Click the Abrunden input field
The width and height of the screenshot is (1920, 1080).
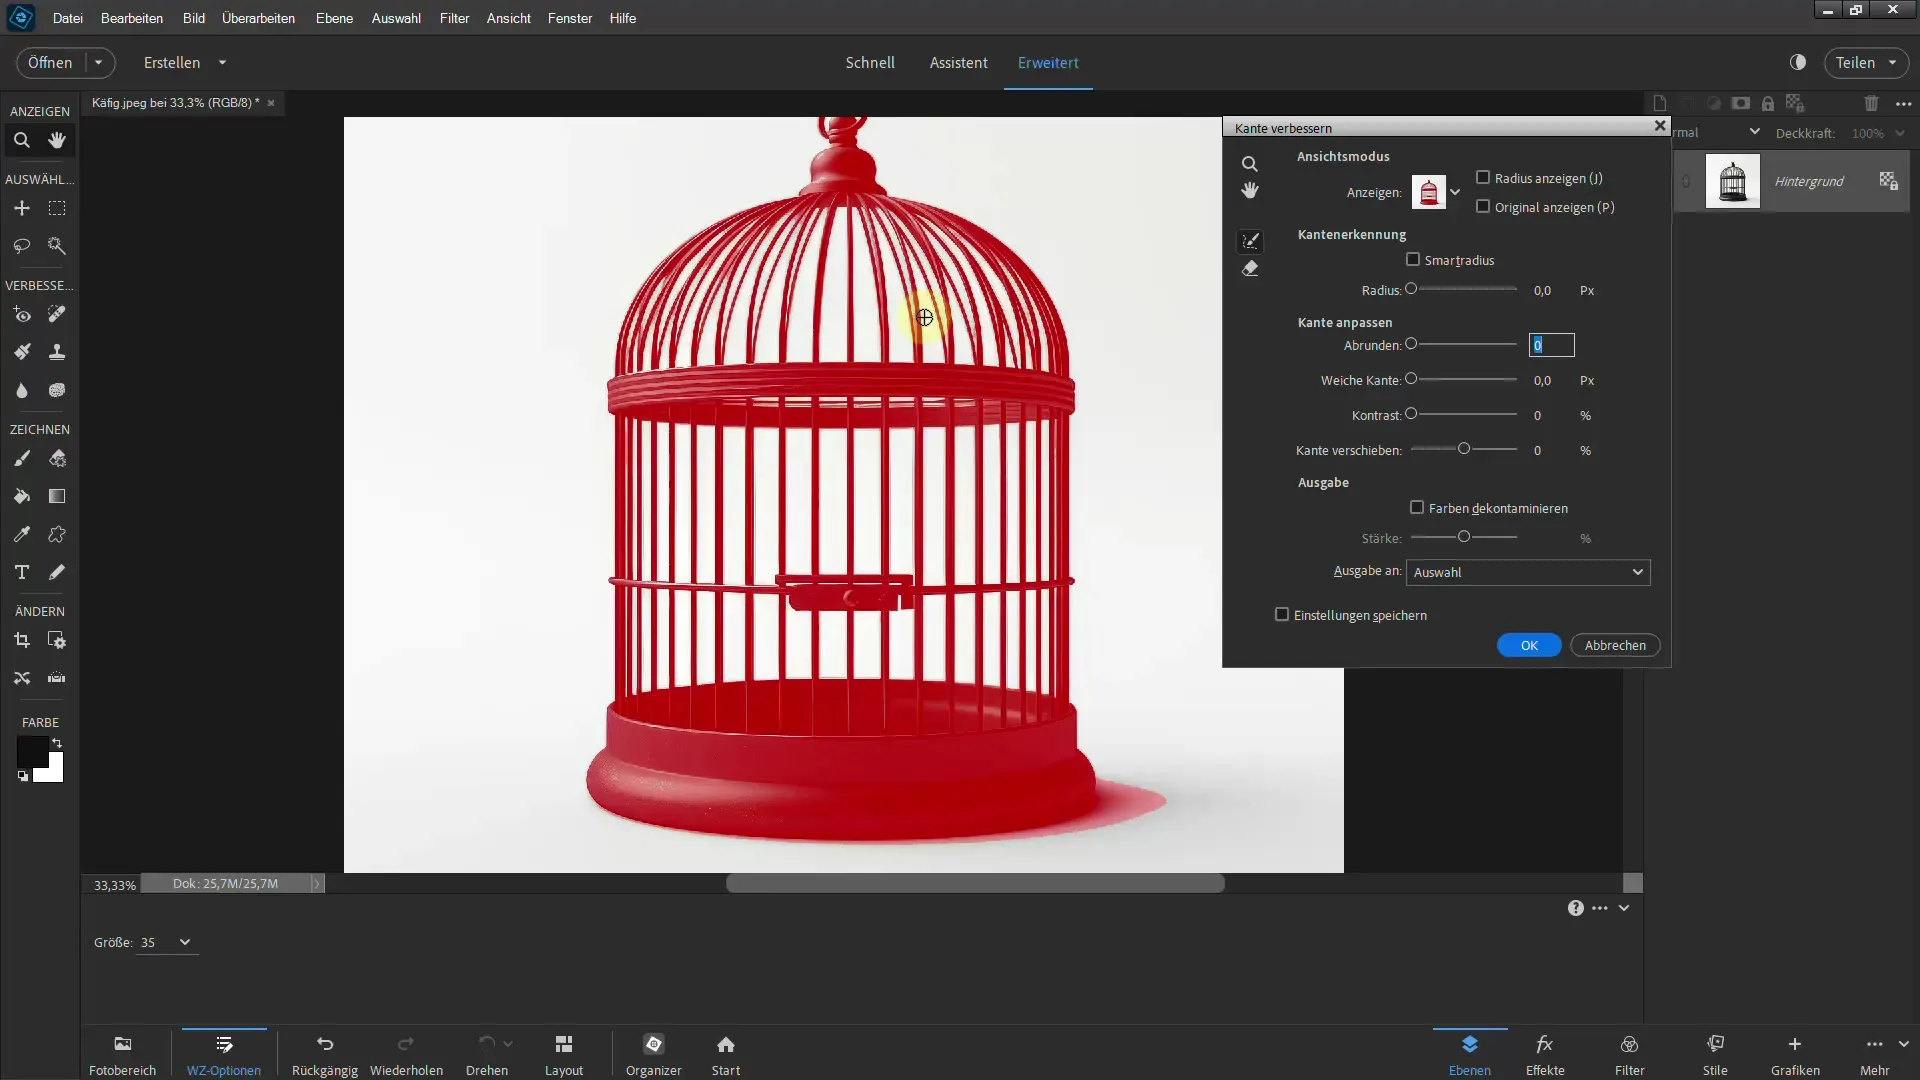(1553, 345)
